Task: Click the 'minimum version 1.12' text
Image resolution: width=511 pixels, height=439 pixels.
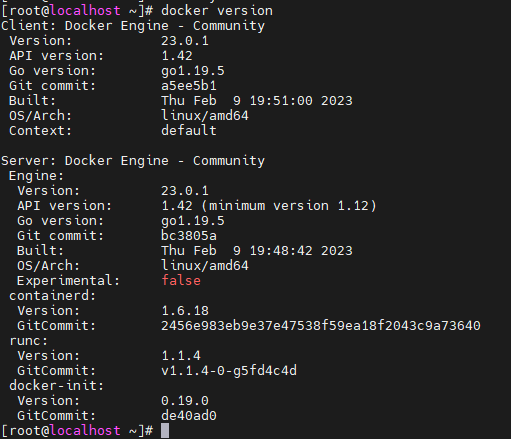Action: coord(289,206)
